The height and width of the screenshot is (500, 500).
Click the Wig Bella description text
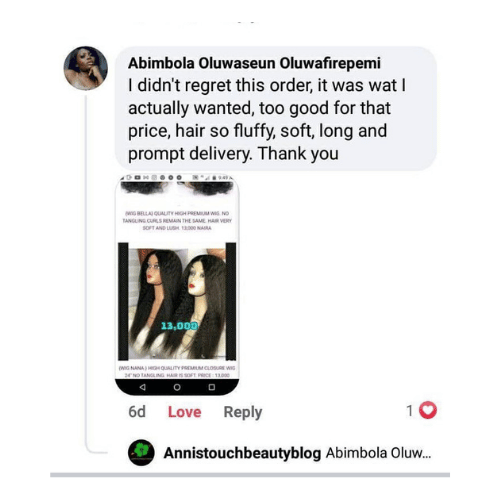177,220
